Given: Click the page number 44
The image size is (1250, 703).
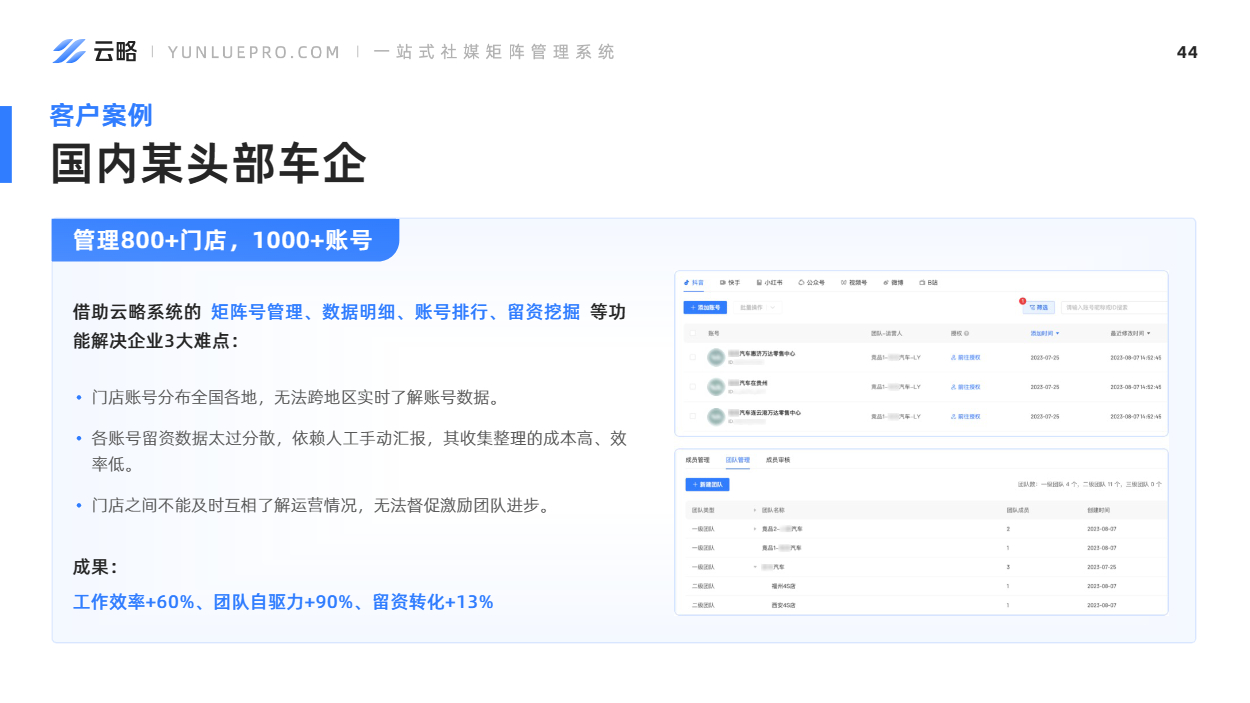Looking at the screenshot, I should coord(1187,52).
